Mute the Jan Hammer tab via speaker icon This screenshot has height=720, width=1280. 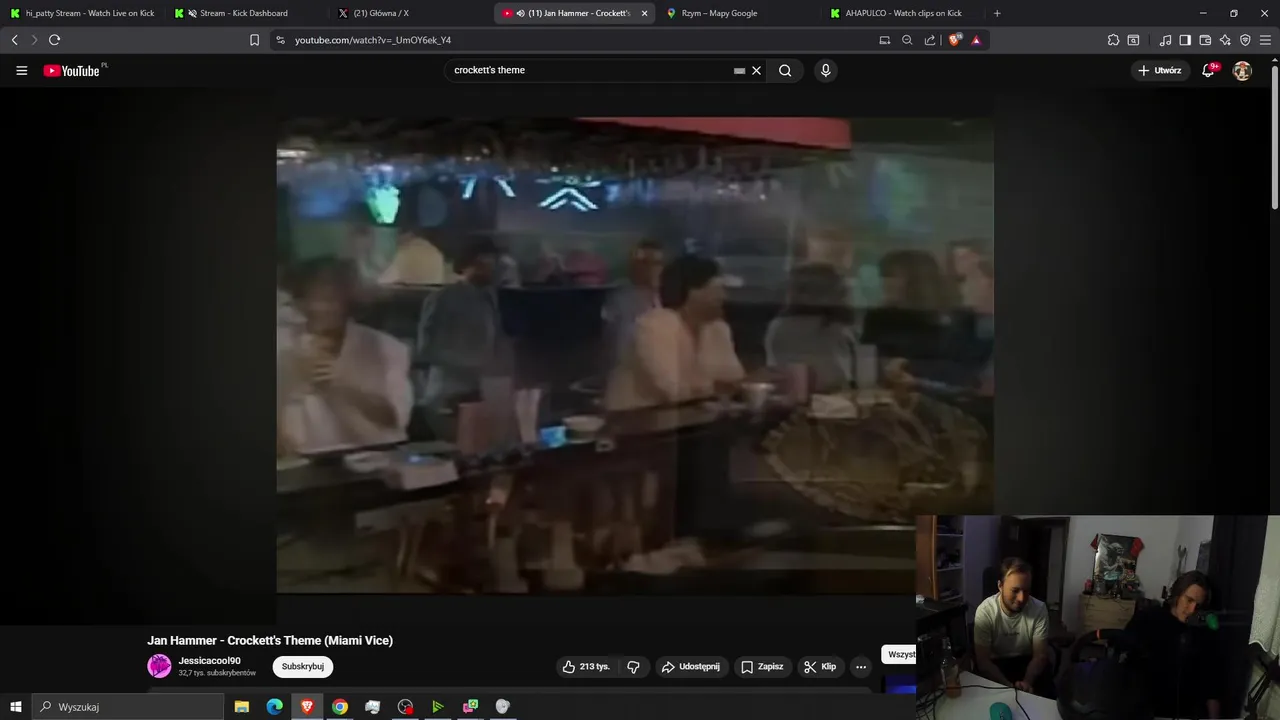click(520, 13)
